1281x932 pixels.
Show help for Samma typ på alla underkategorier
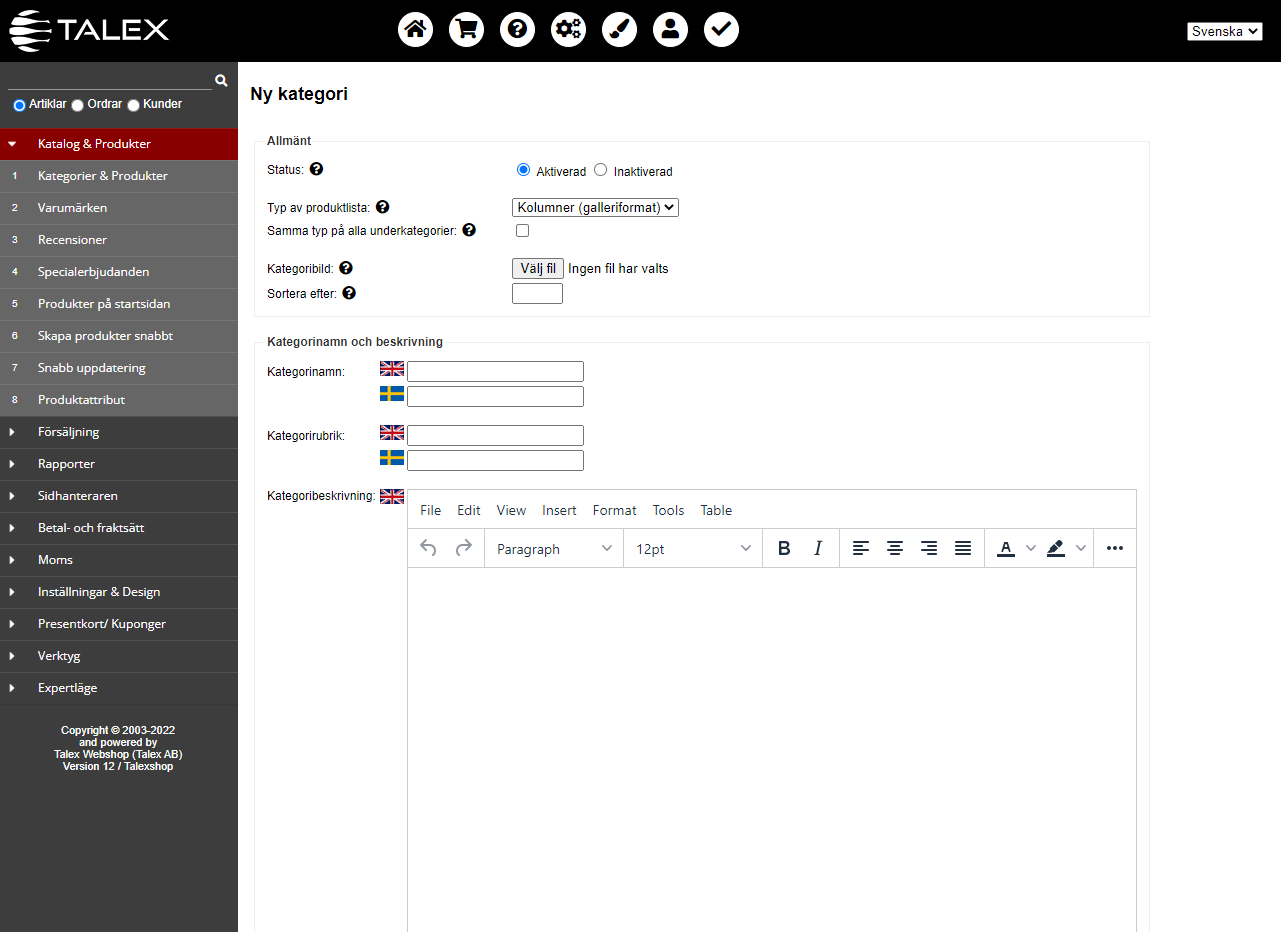coord(469,230)
